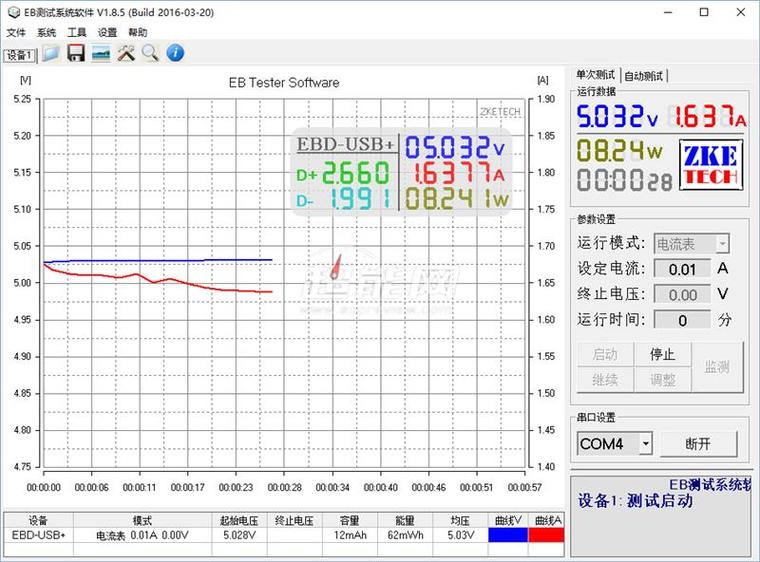This screenshot has height=562, width=760.
Task: Click the 模式 column header
Action: tap(142, 520)
